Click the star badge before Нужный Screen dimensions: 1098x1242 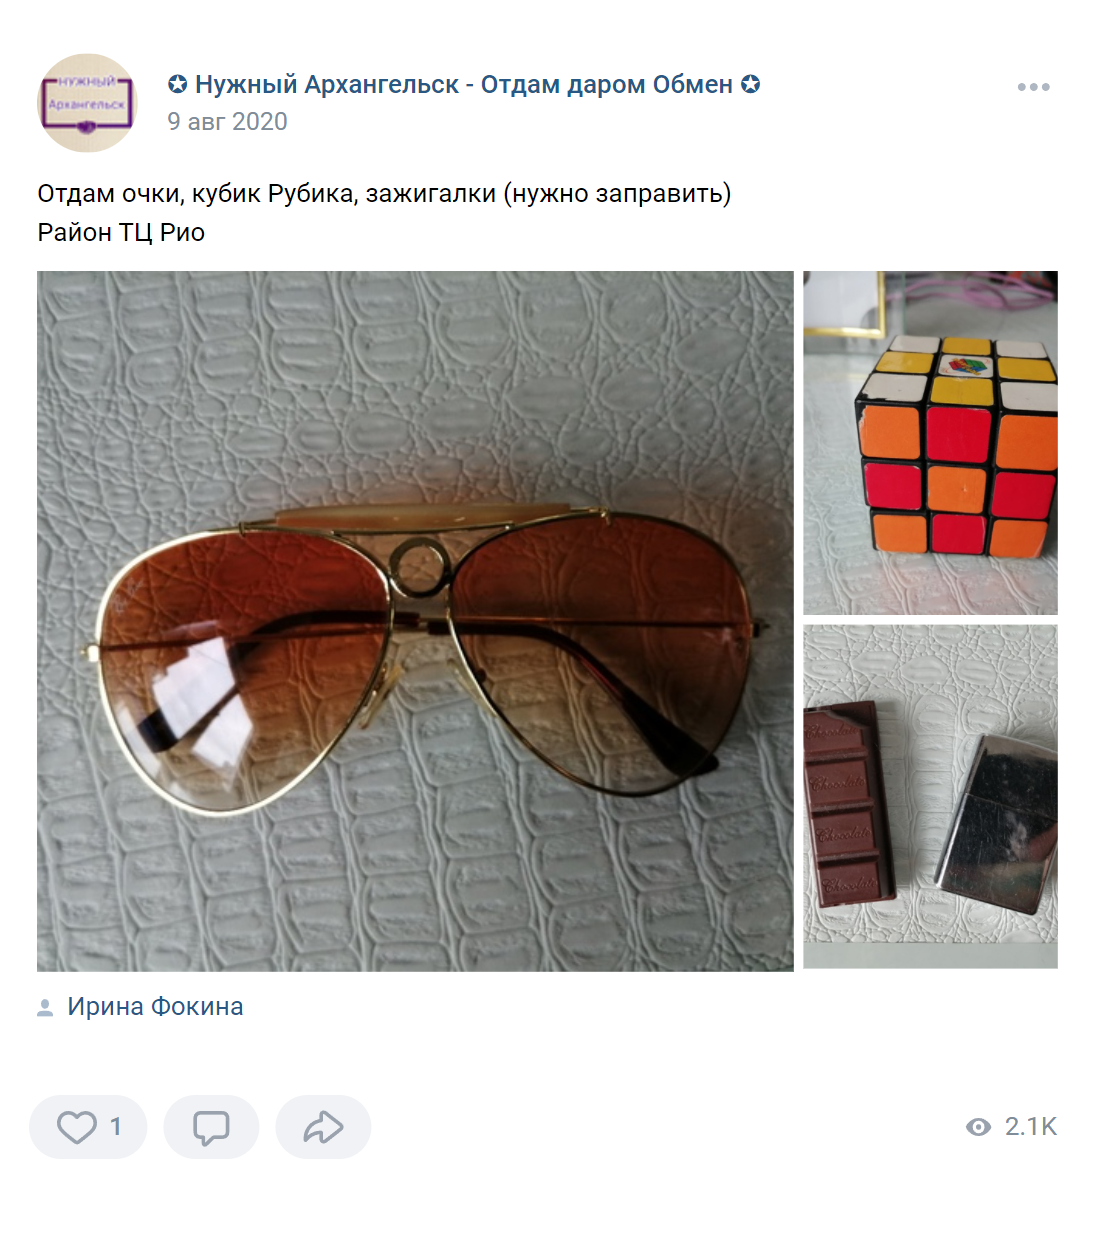click(x=177, y=84)
